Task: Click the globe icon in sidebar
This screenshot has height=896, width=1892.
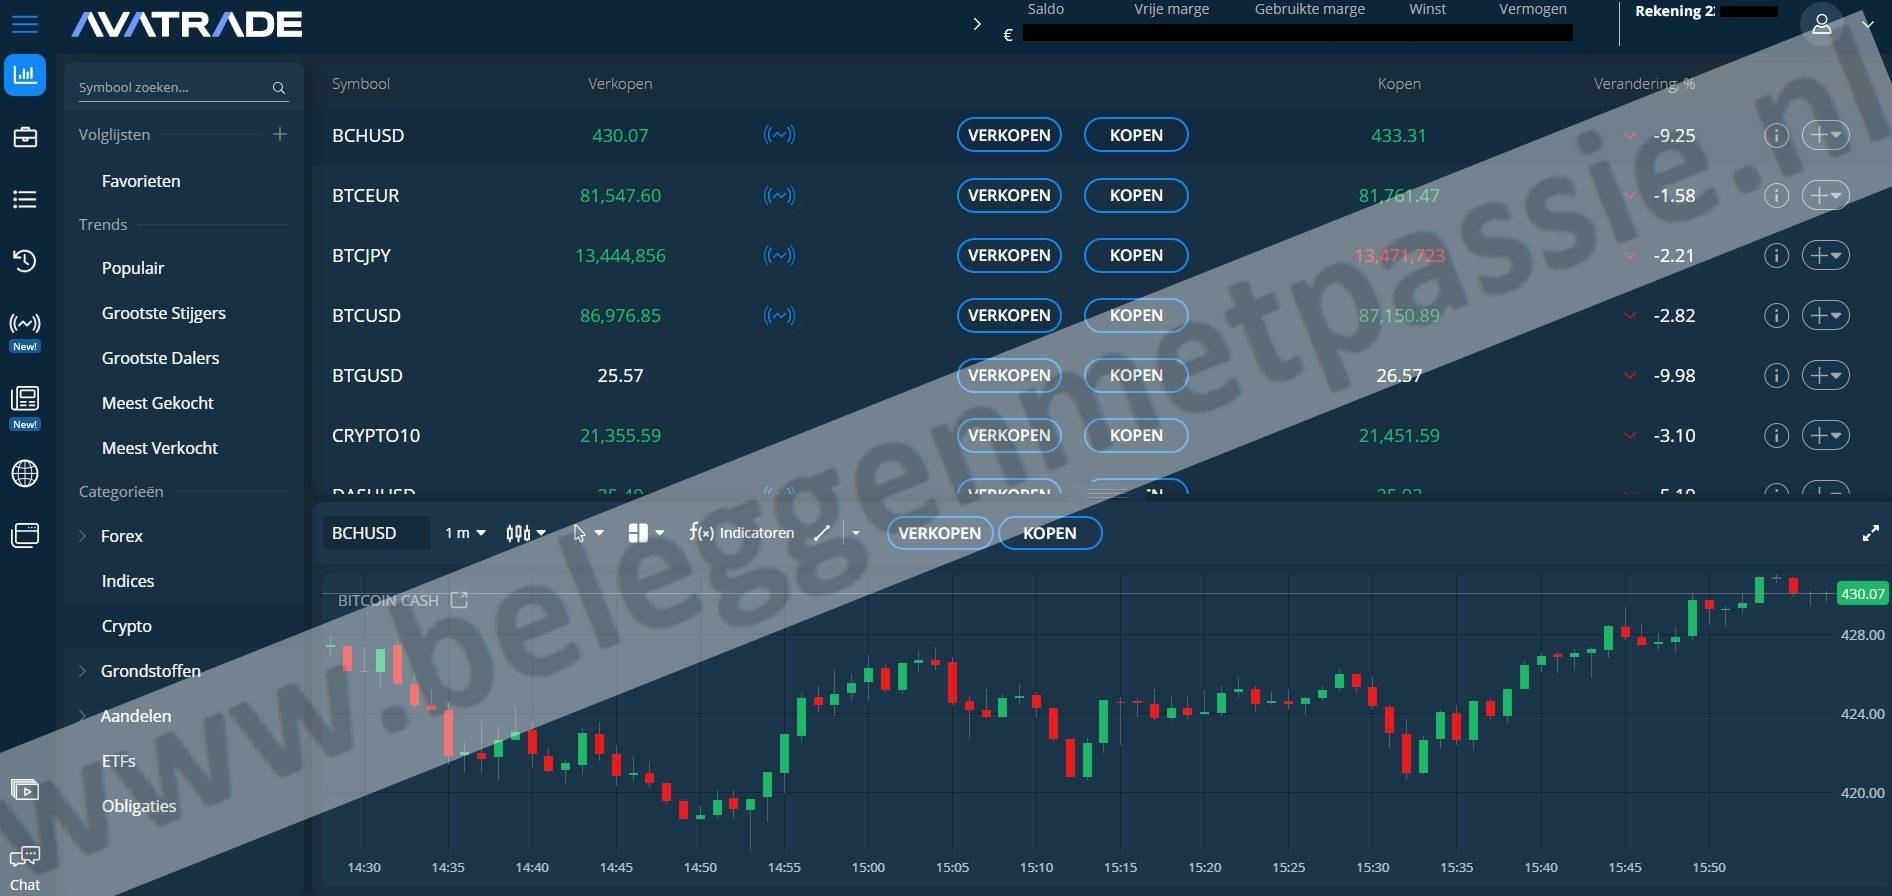Action: (x=25, y=473)
